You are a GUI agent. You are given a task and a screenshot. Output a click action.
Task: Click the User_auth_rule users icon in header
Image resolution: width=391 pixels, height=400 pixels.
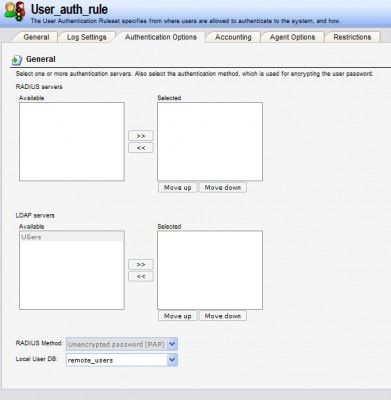15,12
